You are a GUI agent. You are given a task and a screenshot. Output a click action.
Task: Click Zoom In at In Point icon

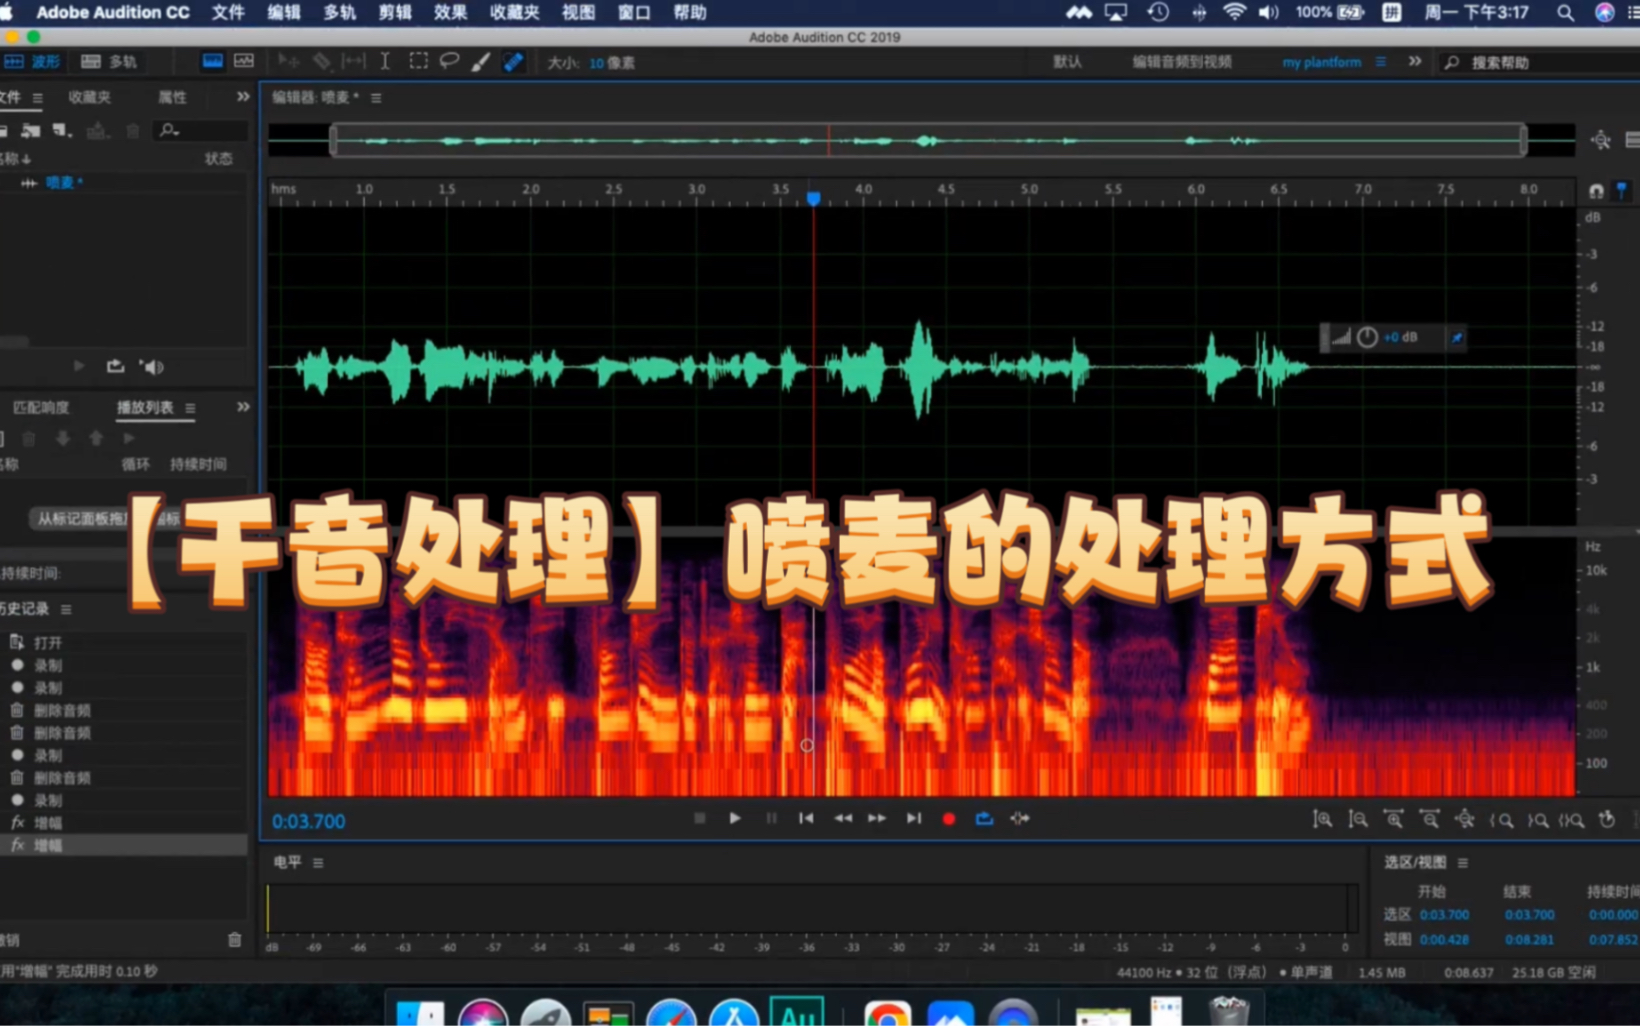pyautogui.click(x=1501, y=820)
